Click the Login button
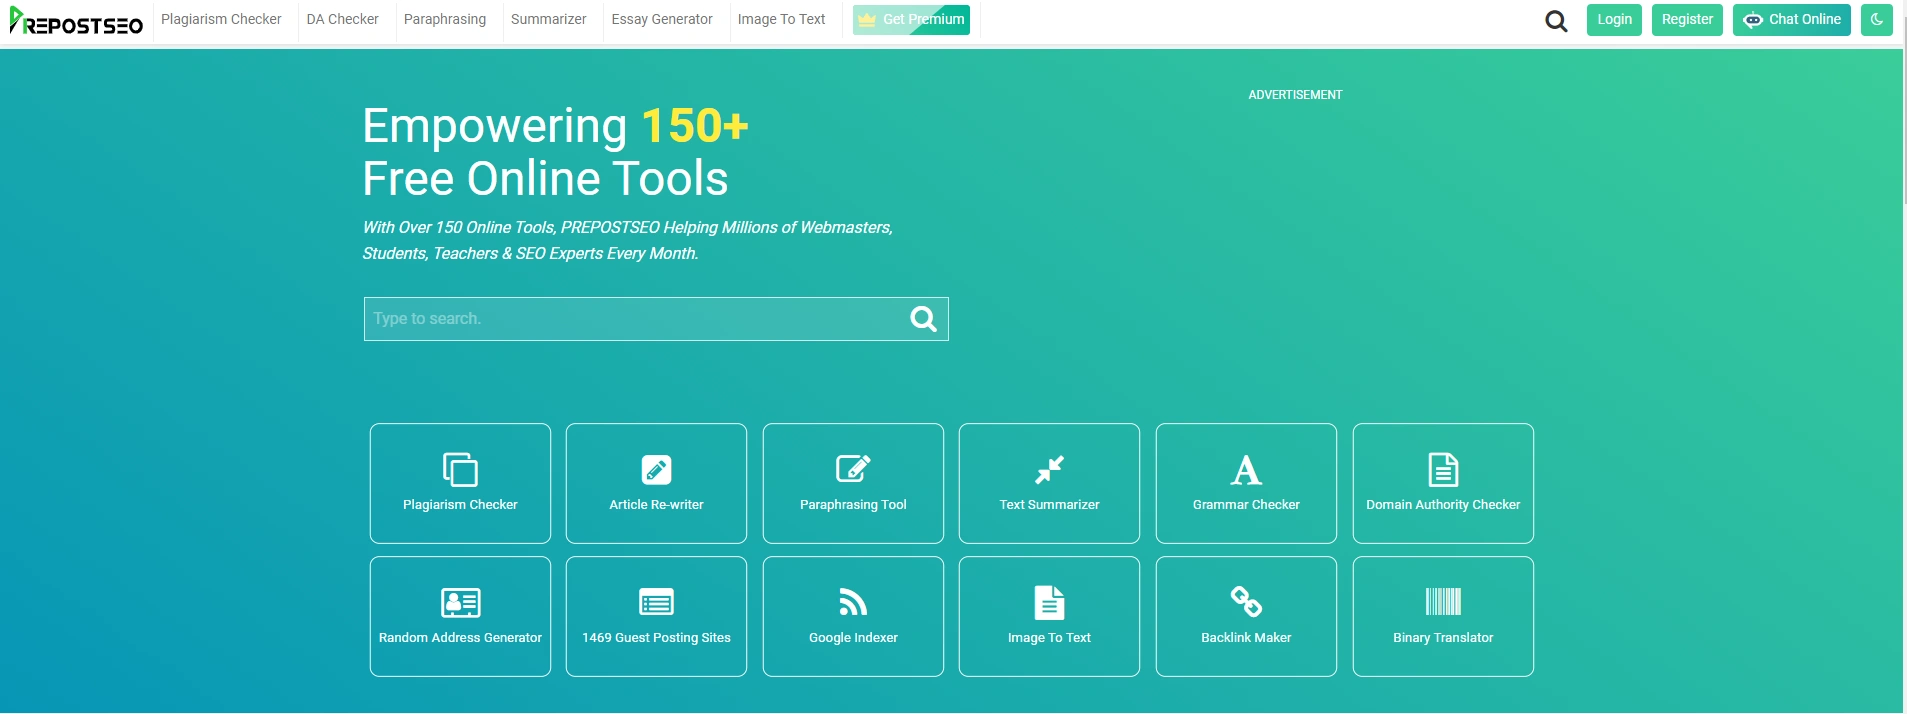The height and width of the screenshot is (714, 1907). coord(1613,20)
